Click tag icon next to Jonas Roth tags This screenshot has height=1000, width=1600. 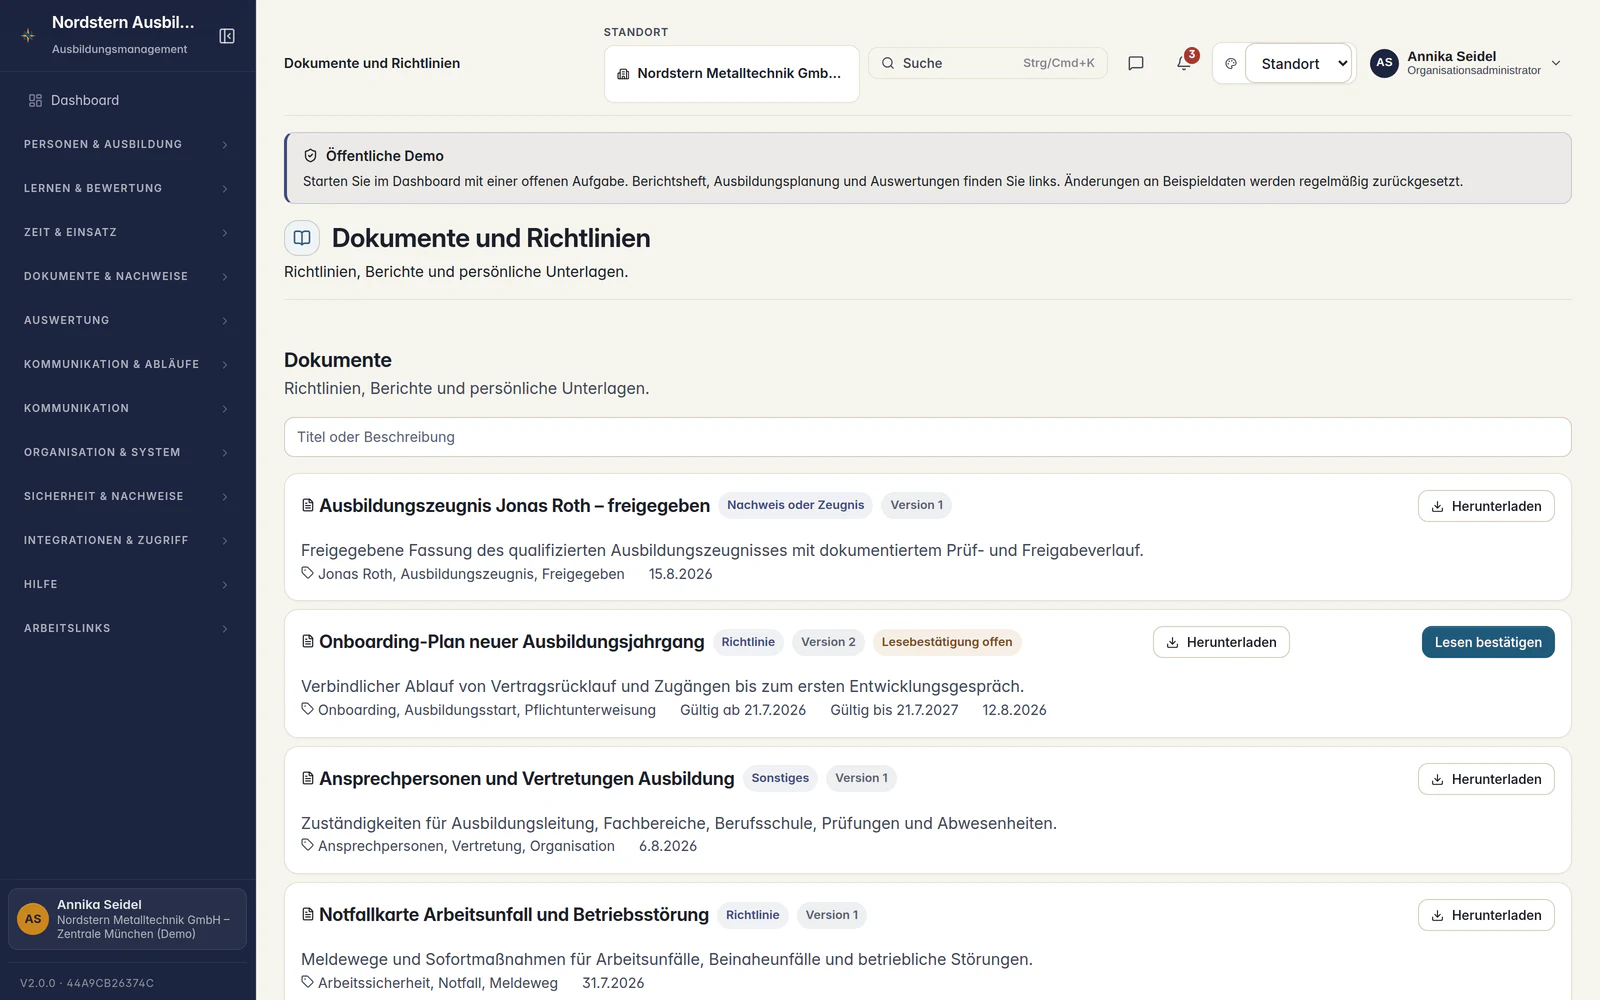(x=307, y=573)
